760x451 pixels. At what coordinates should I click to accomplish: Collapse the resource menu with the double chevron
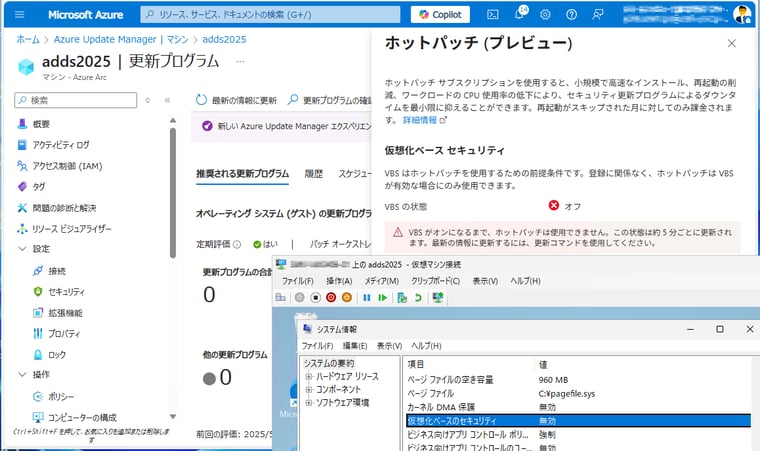tap(167, 100)
